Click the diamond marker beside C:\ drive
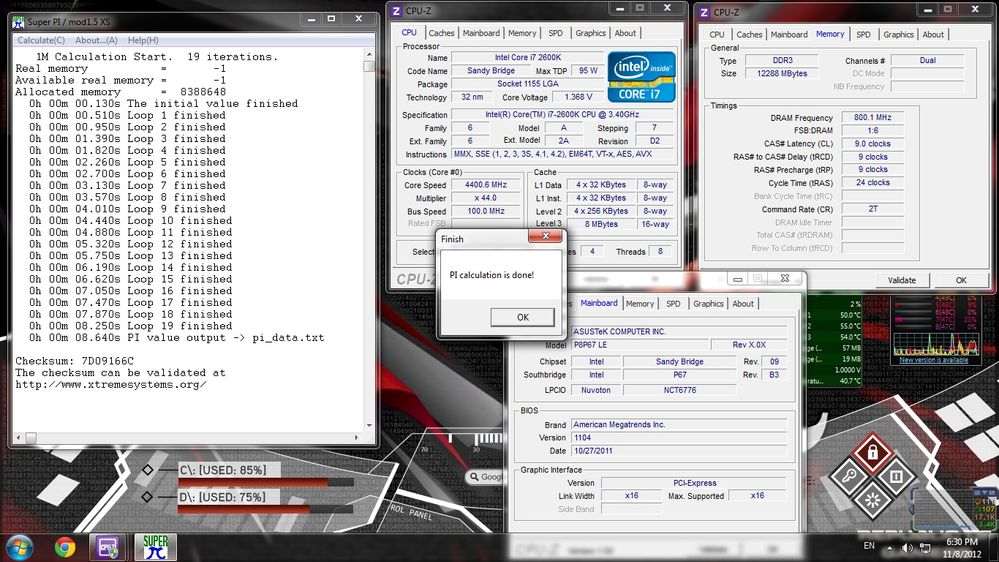Viewport: 999px width, 562px height. coord(148,470)
